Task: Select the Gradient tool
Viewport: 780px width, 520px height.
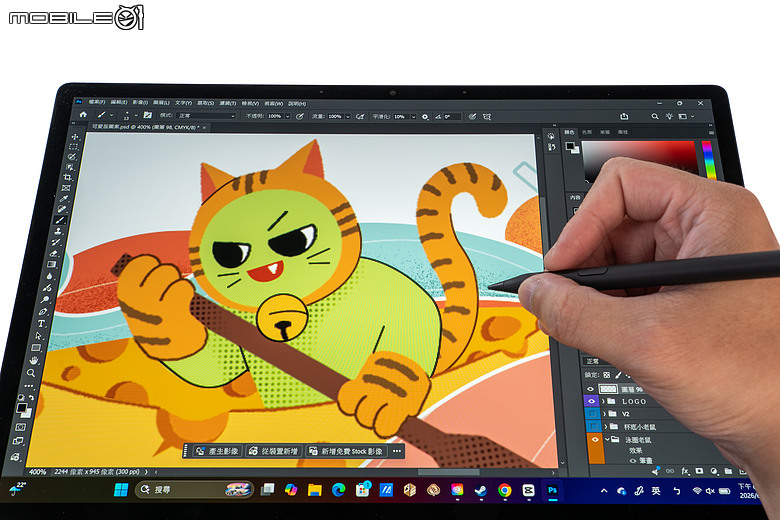Action: pyautogui.click(x=52, y=265)
